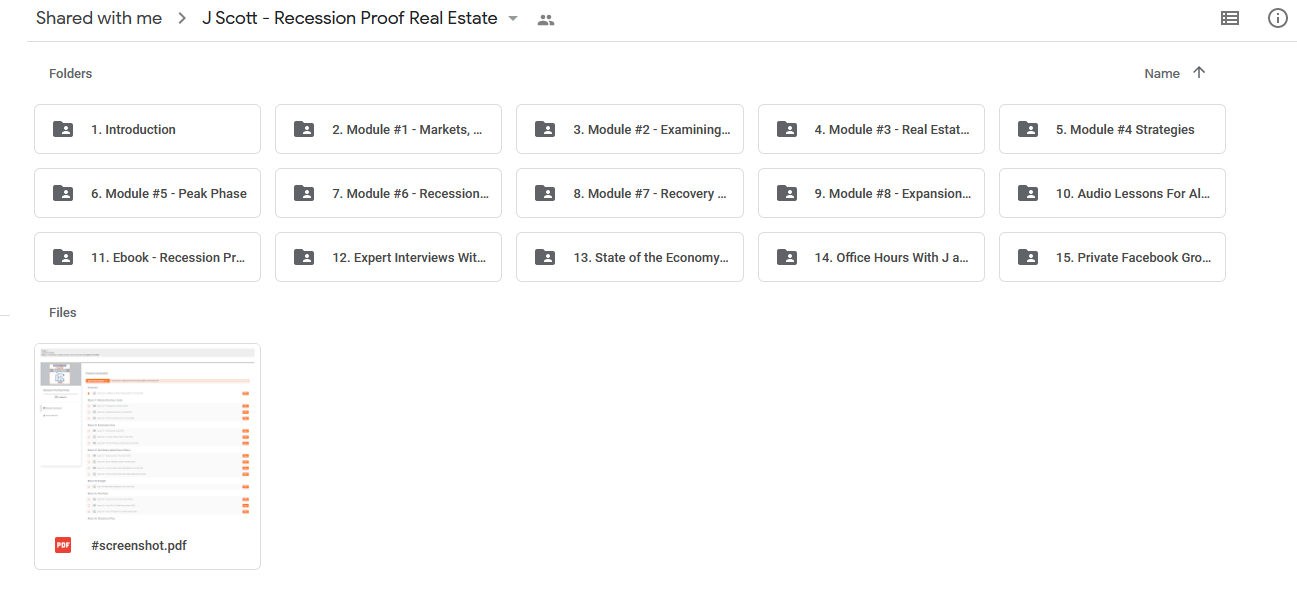Screen dimensions: 1297x589
Task: Click the red PDF icon of #screenshot.pdf
Action: 63,545
